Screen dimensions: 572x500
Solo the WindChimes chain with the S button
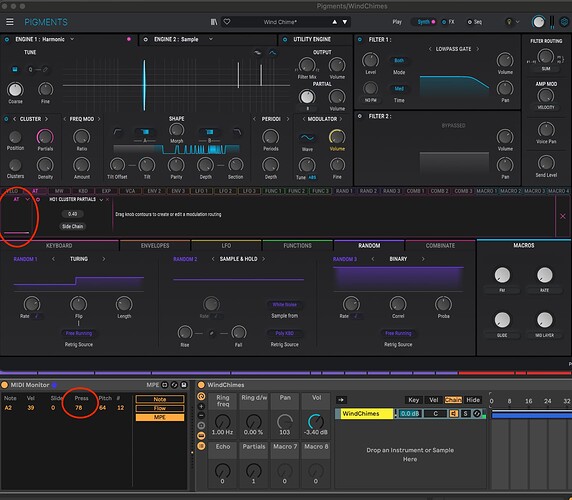465,414
